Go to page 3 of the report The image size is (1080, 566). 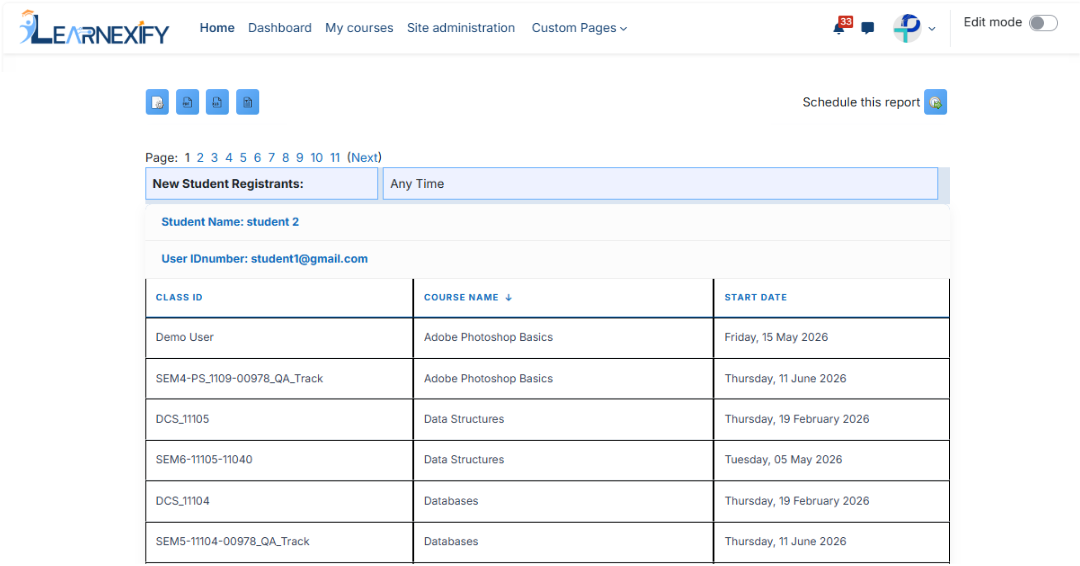click(x=214, y=158)
